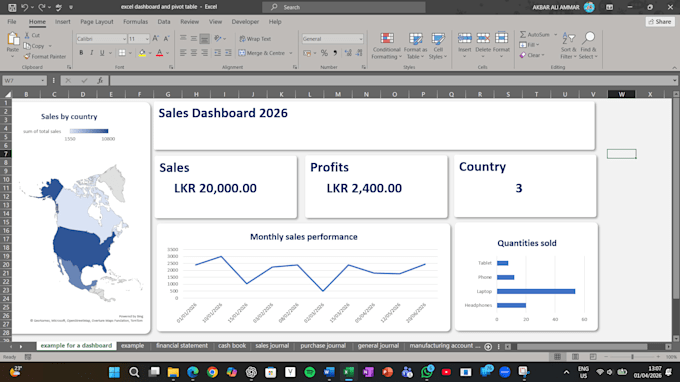The width and height of the screenshot is (680, 382).
Task: Toggle Wrap Text
Action: point(255,39)
